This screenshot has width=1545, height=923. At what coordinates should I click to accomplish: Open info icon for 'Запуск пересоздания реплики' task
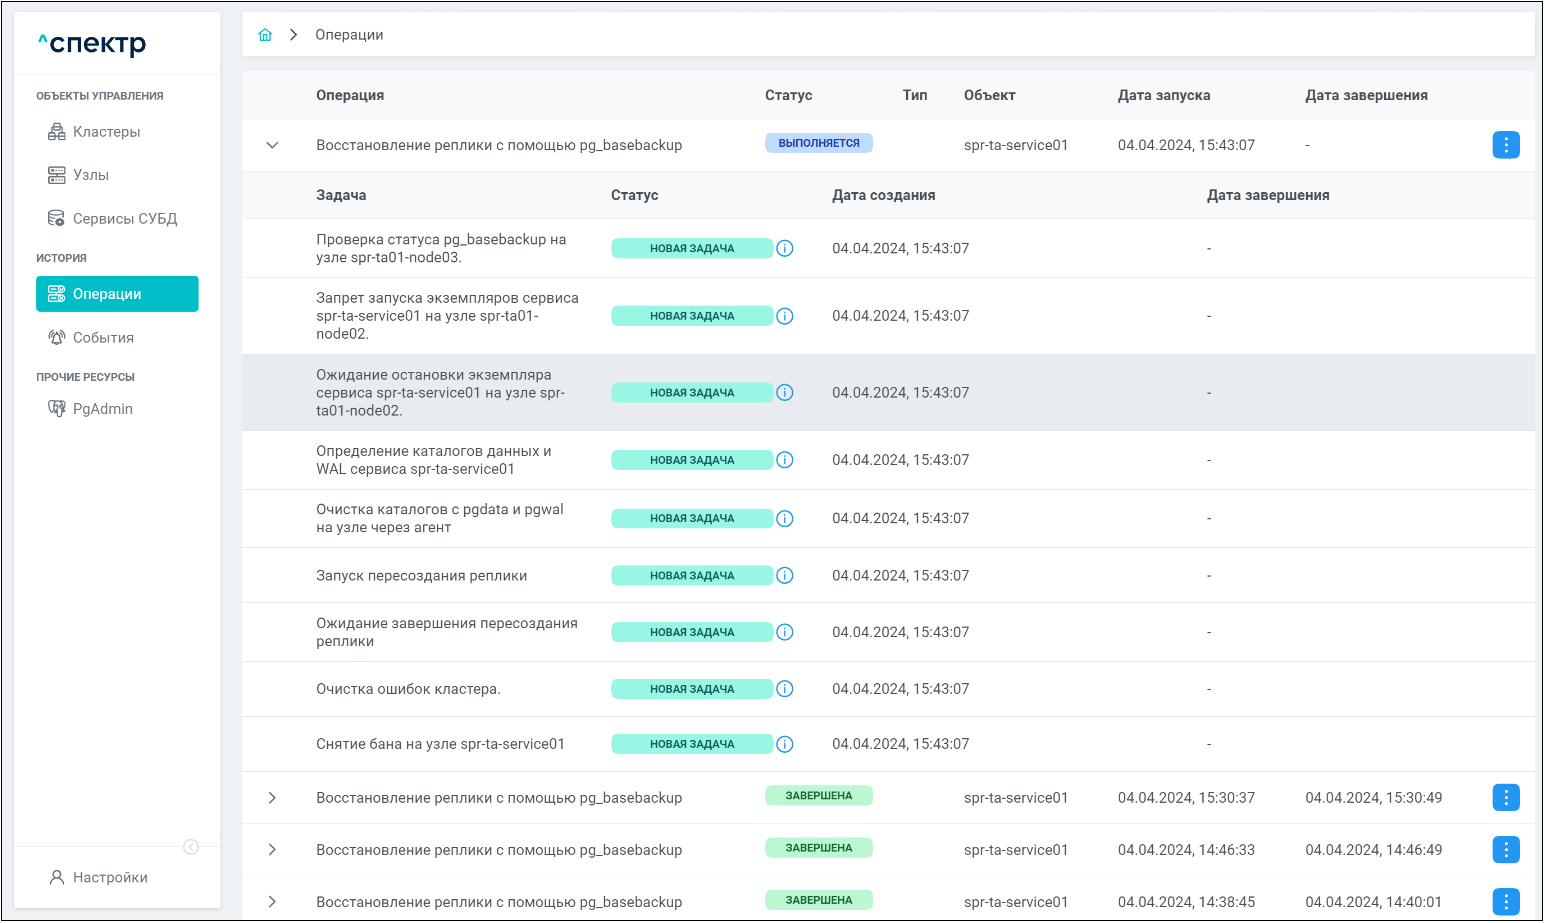(785, 576)
